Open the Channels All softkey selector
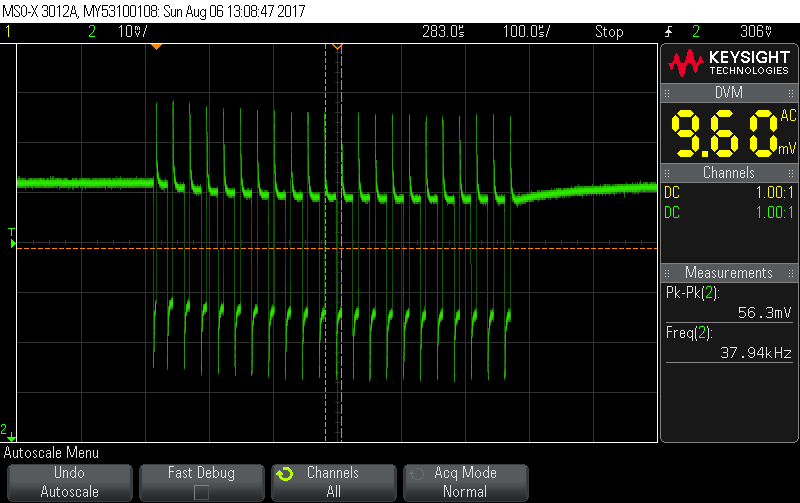 tap(332, 482)
